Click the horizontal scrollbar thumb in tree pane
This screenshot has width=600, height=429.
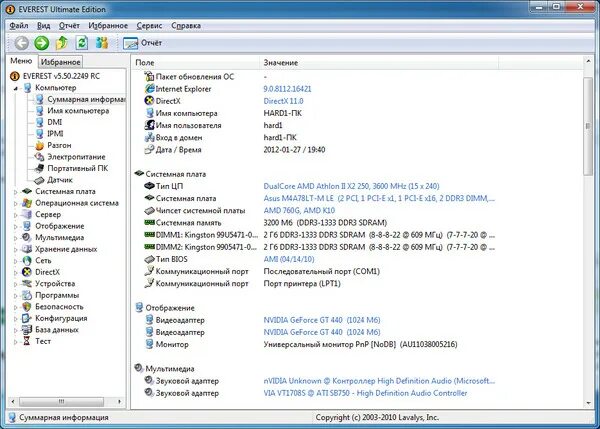pyautogui.click(x=62, y=401)
